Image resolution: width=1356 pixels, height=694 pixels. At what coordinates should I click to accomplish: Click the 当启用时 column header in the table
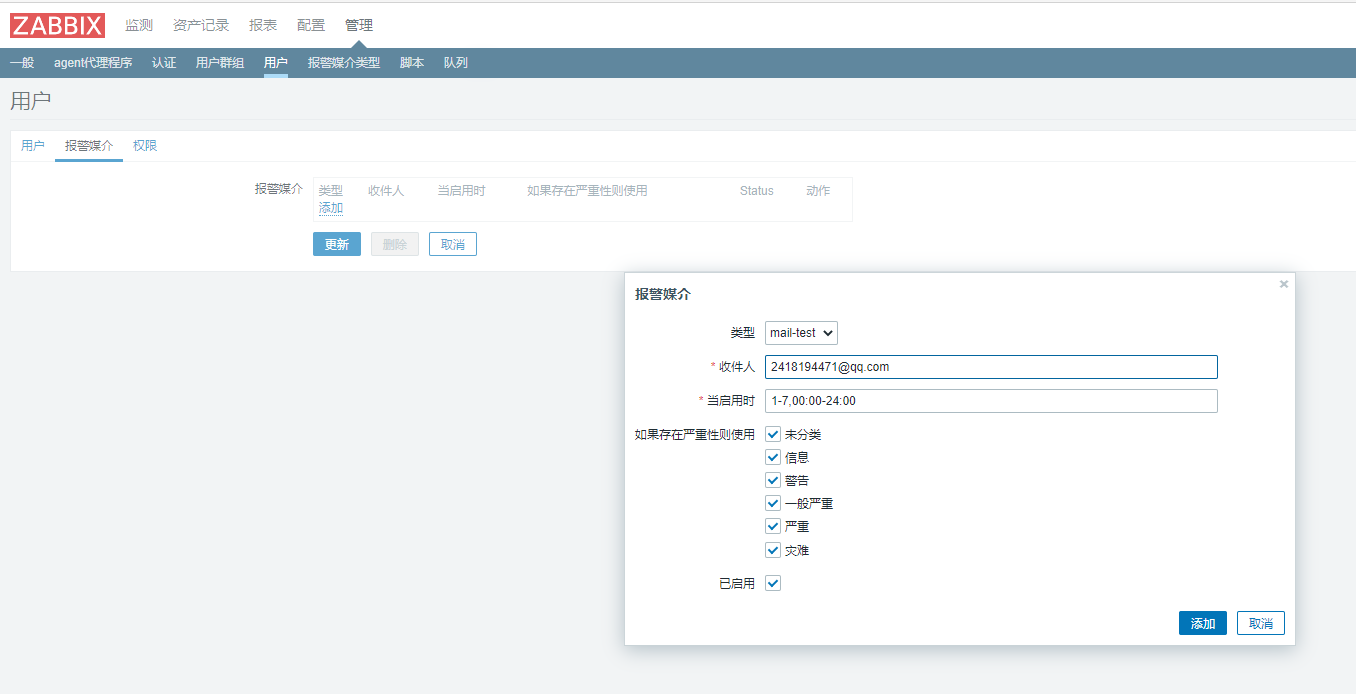click(461, 190)
